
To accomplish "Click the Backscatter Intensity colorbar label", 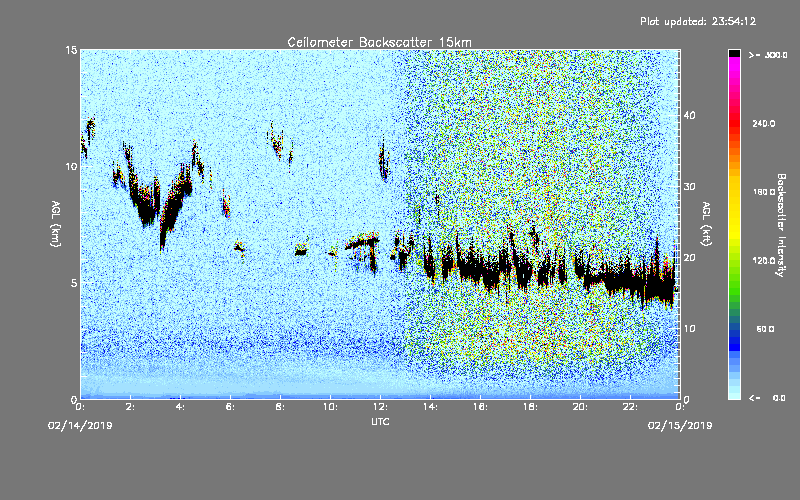I will coord(780,225).
